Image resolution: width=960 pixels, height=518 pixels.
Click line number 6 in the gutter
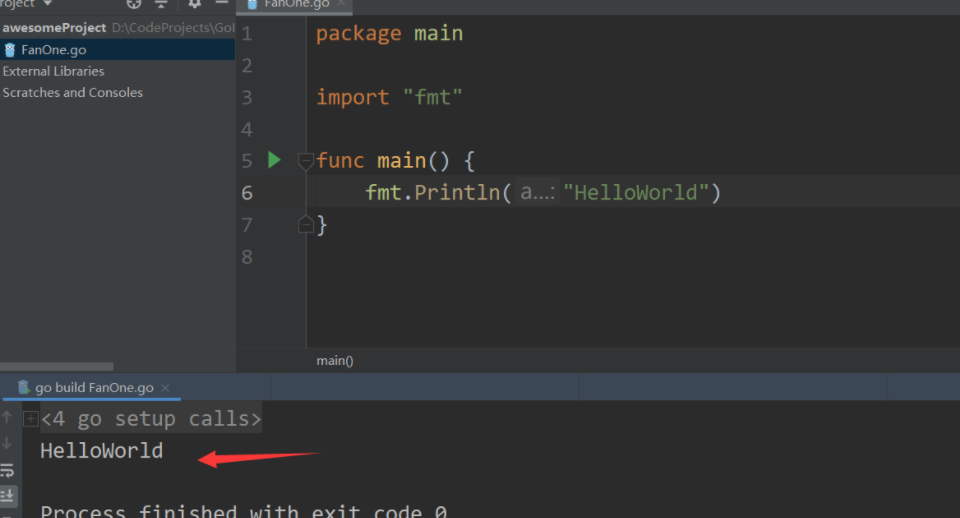pyautogui.click(x=247, y=193)
